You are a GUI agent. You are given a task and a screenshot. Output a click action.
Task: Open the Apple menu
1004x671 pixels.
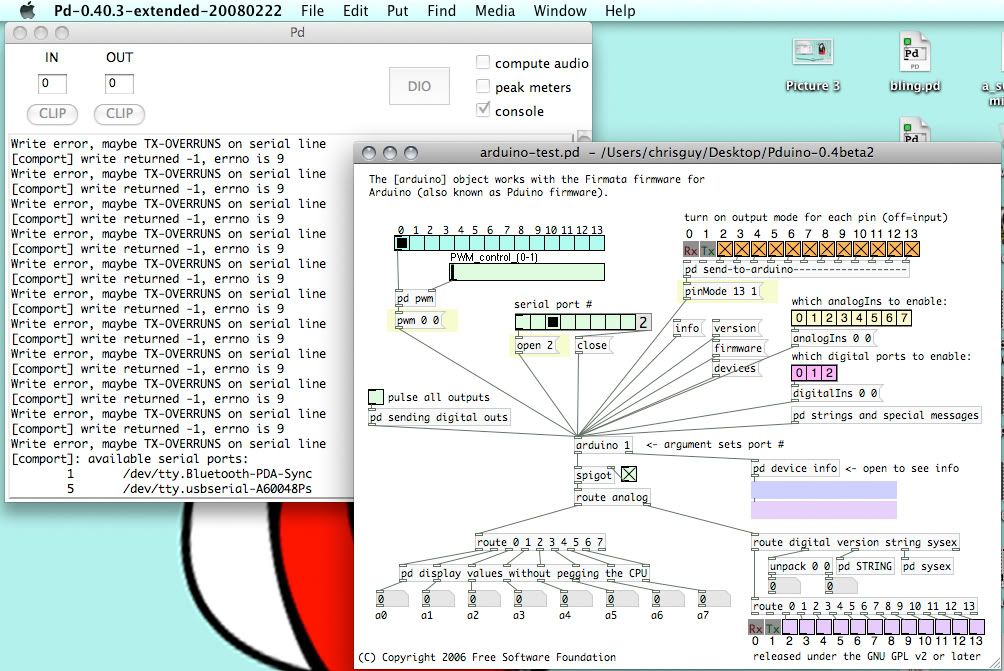click(27, 11)
